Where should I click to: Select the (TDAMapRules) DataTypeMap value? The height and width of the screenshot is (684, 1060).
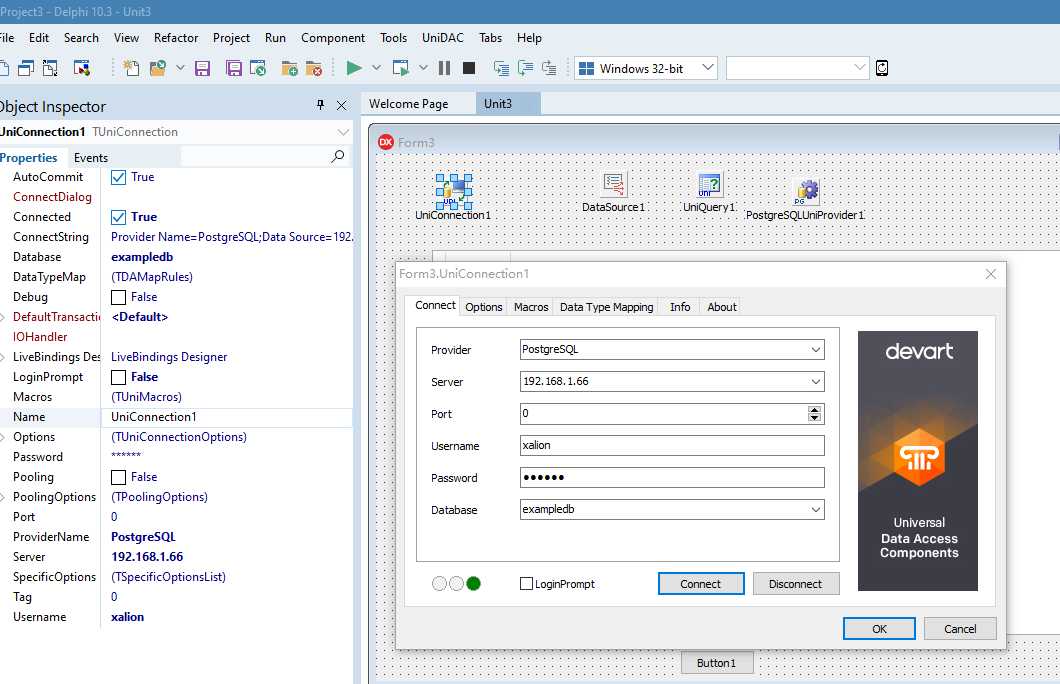pyautogui.click(x=151, y=277)
